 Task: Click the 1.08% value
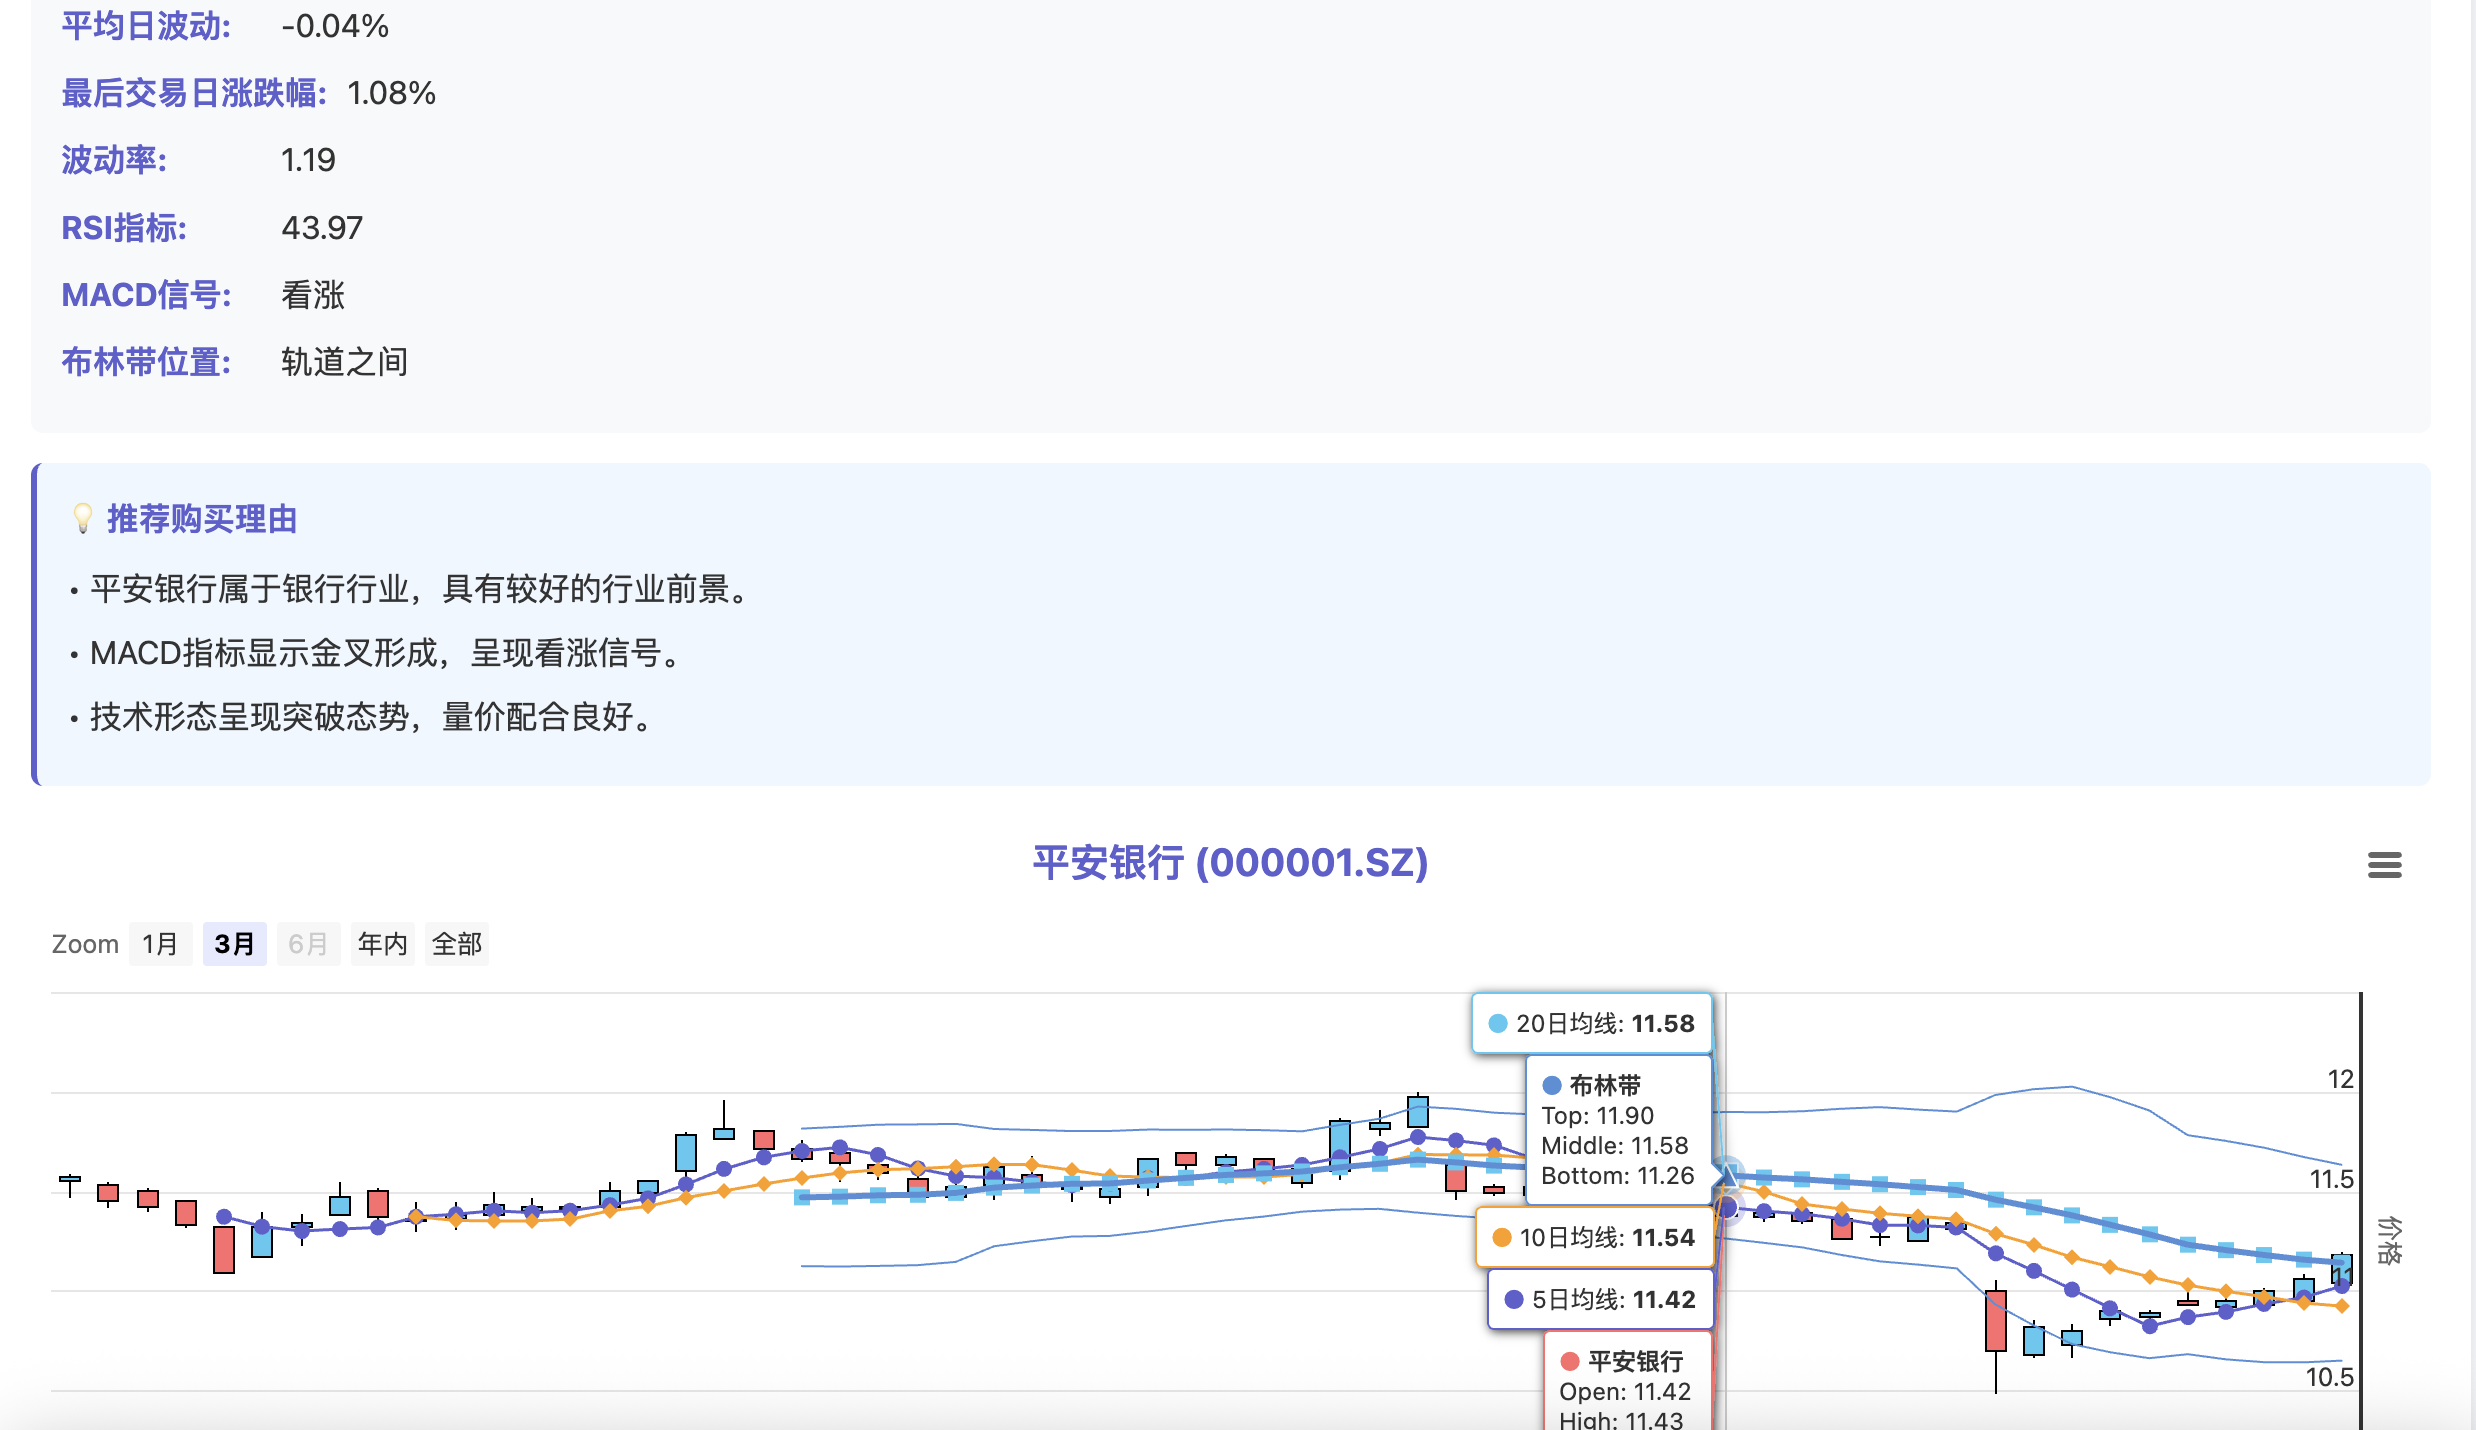click(391, 93)
